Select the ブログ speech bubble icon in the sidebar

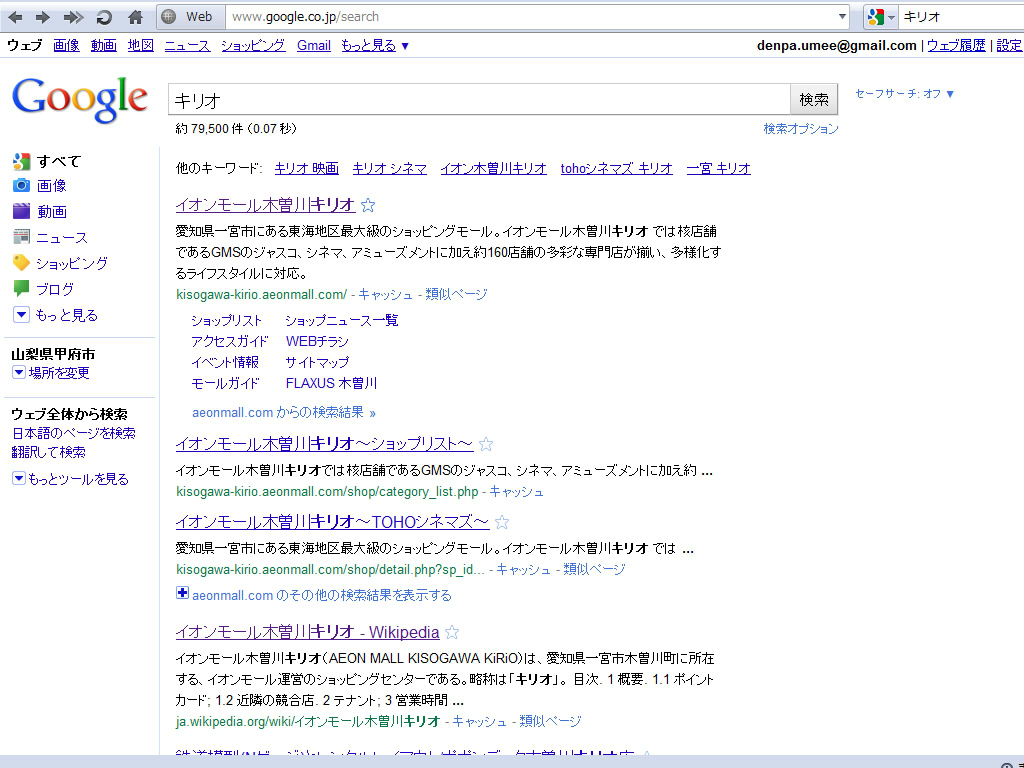(x=22, y=288)
